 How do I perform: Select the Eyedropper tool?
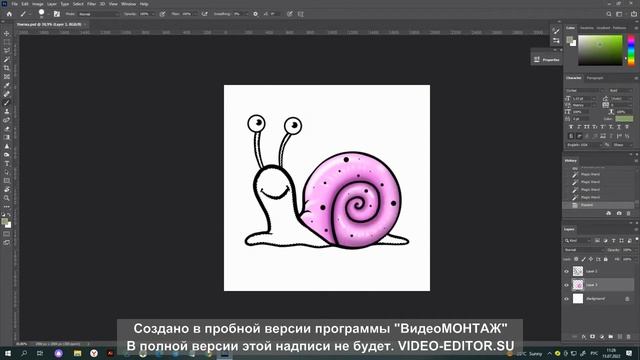(7, 85)
